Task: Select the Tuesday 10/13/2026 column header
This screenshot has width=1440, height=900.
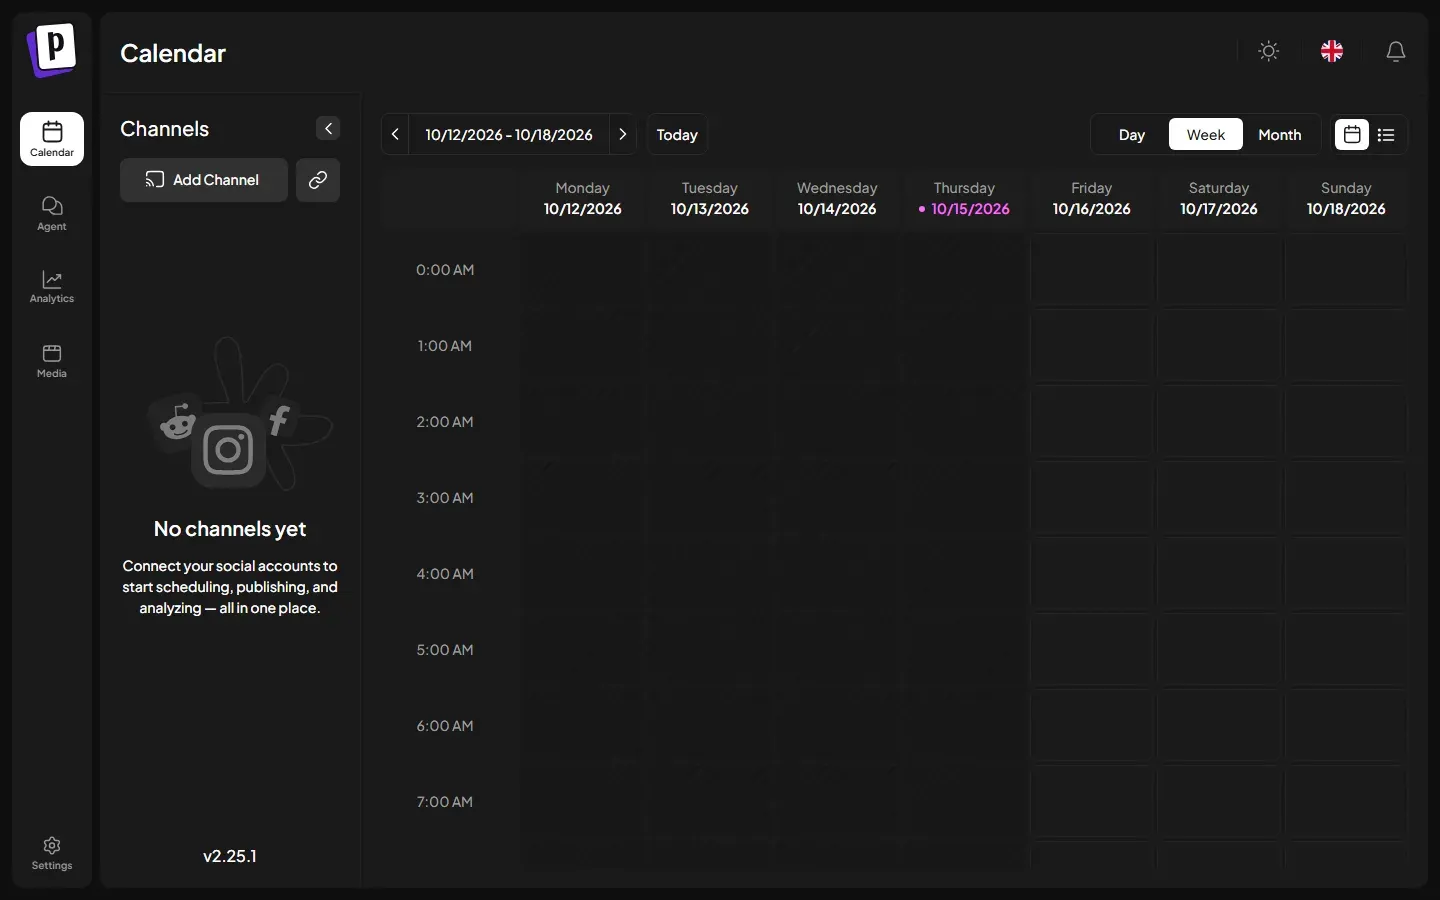Action: pyautogui.click(x=710, y=198)
